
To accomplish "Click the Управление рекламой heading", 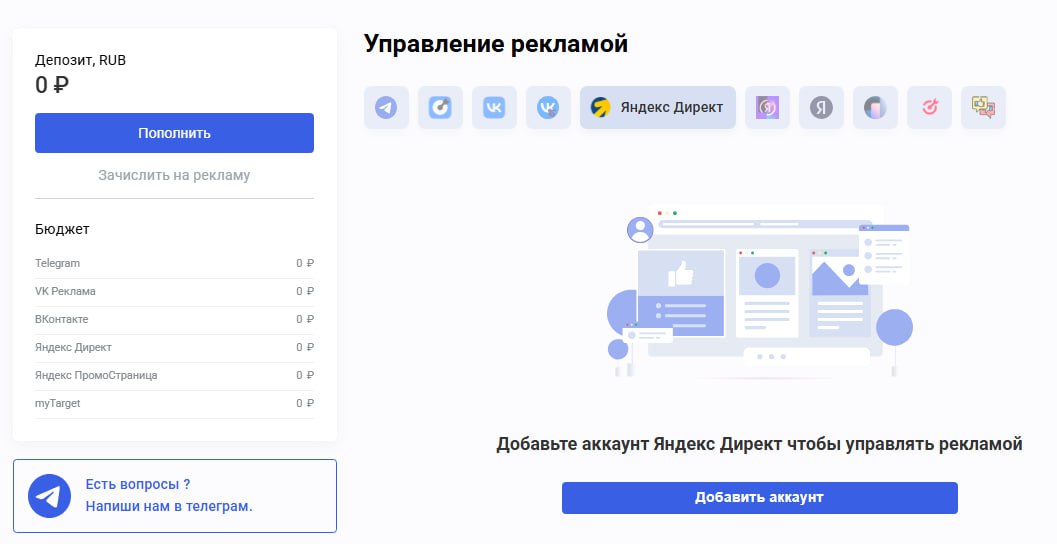I will pos(496,44).
